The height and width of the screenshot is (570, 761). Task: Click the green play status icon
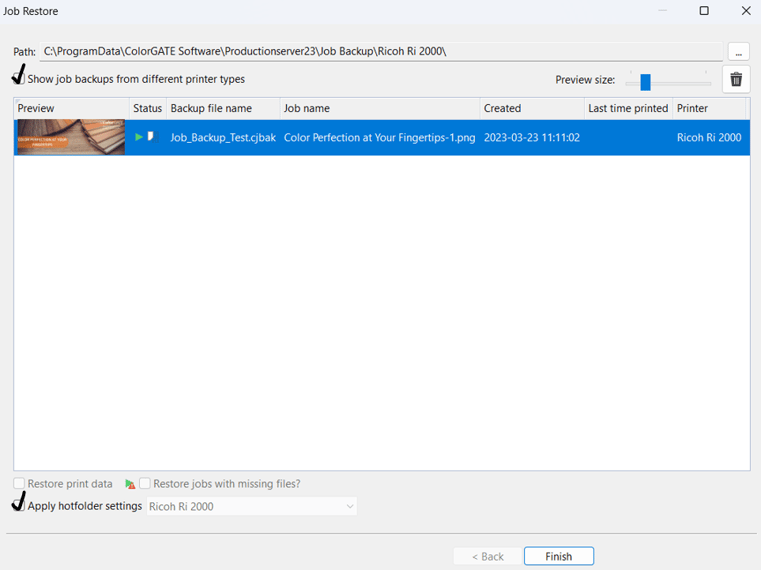(x=139, y=137)
